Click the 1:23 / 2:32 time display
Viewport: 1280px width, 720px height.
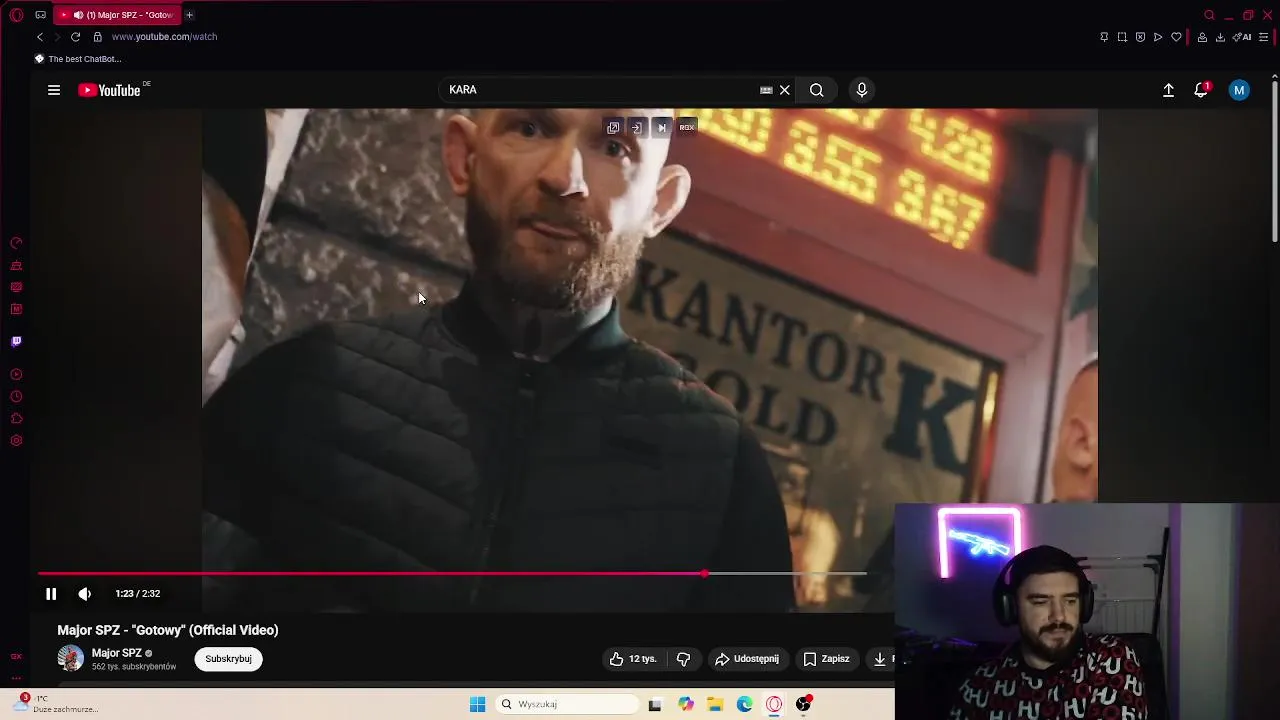138,594
